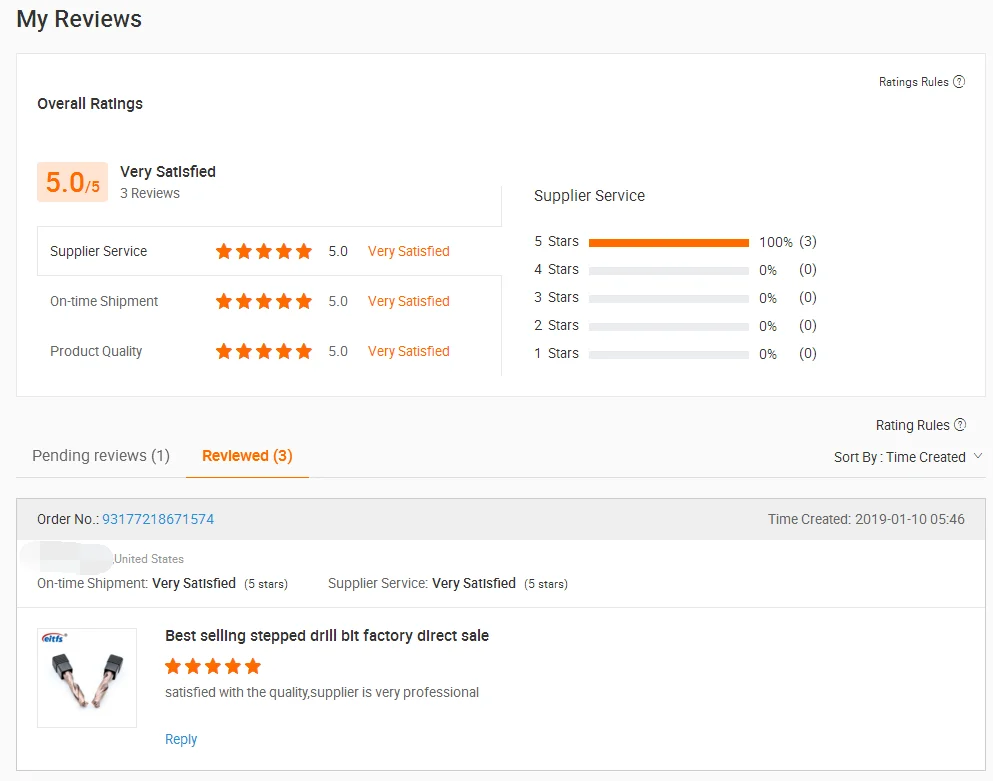The image size is (993, 781).
Task: Click the On-time Shipment star rating icons
Action: coord(264,302)
